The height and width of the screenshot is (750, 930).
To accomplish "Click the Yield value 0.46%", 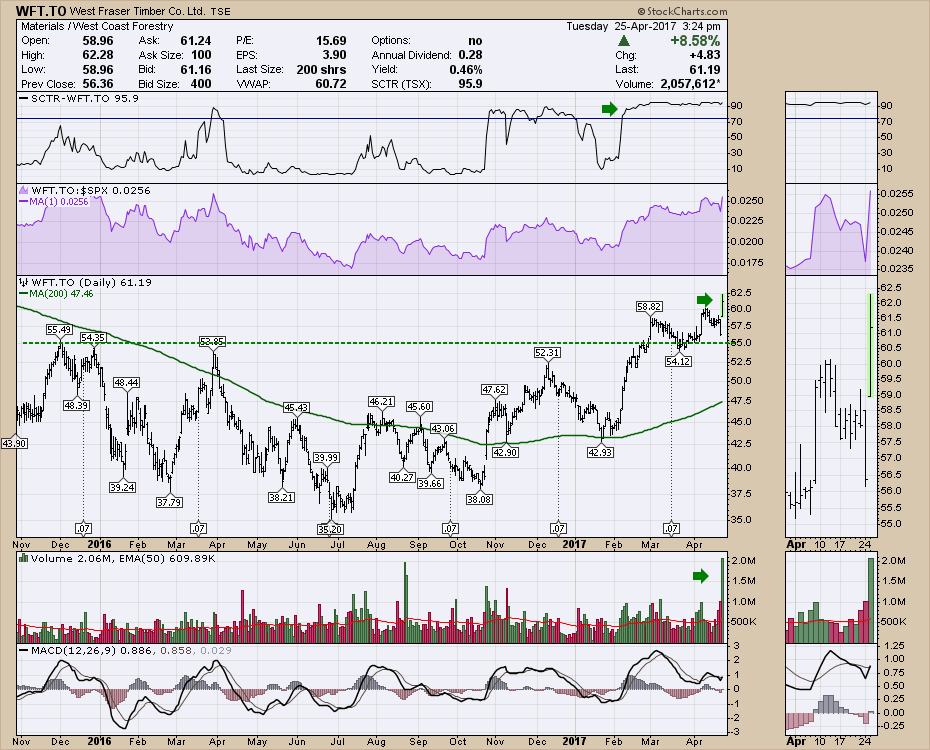I will click(x=466, y=70).
